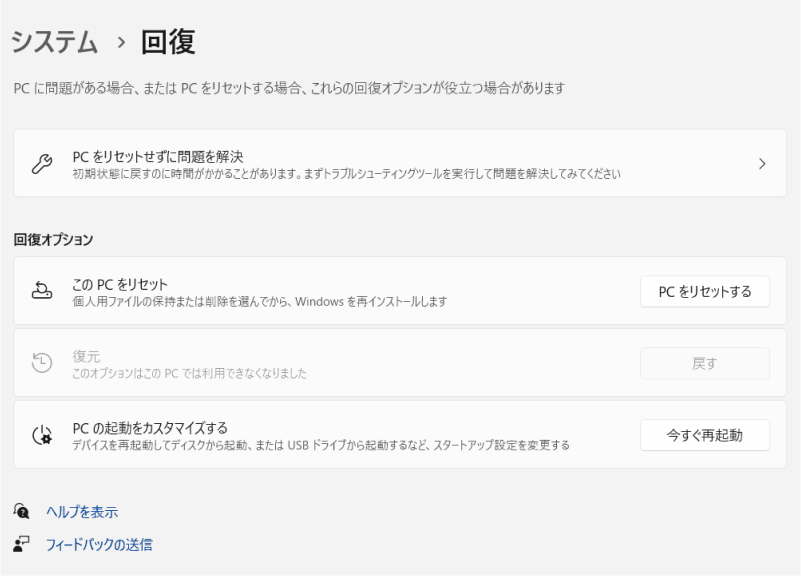Click the 復元 option label
Viewport: 801px width, 576px height.
coord(87,356)
